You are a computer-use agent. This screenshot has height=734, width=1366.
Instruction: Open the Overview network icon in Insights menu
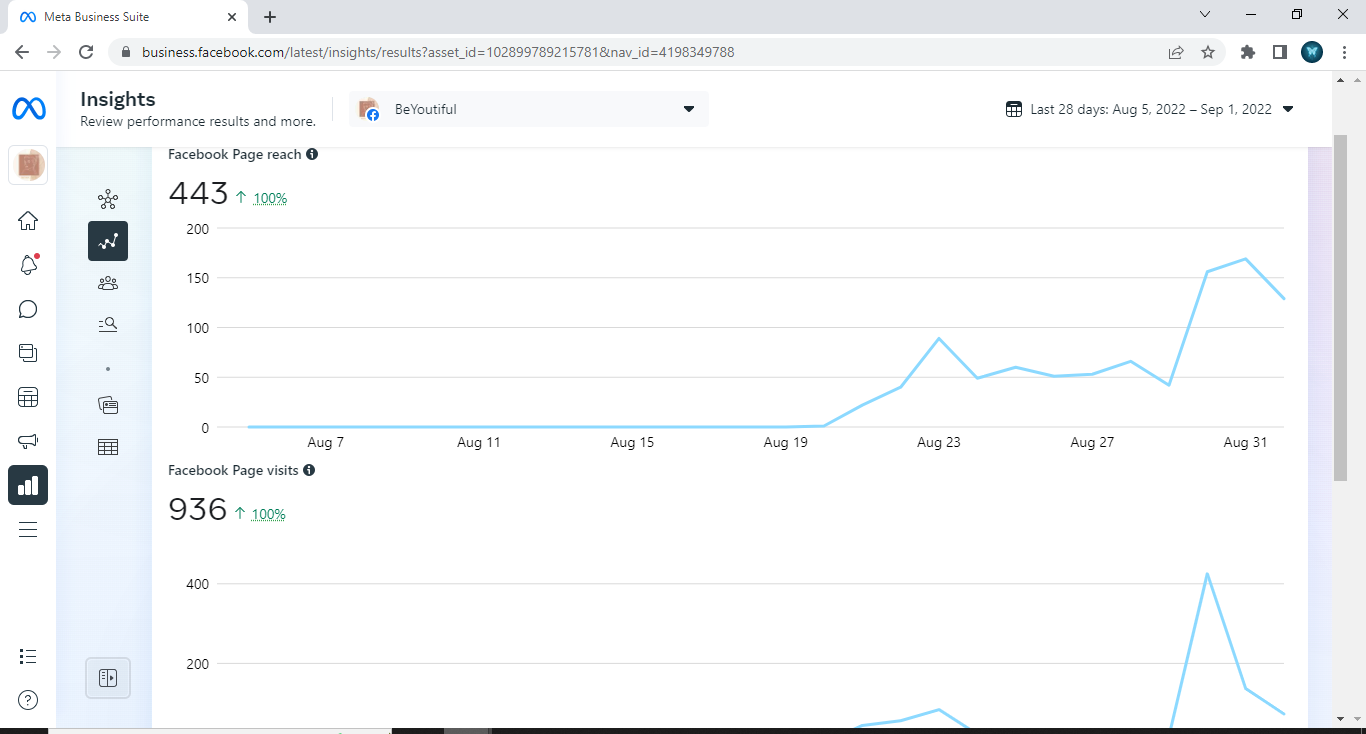pyautogui.click(x=108, y=199)
